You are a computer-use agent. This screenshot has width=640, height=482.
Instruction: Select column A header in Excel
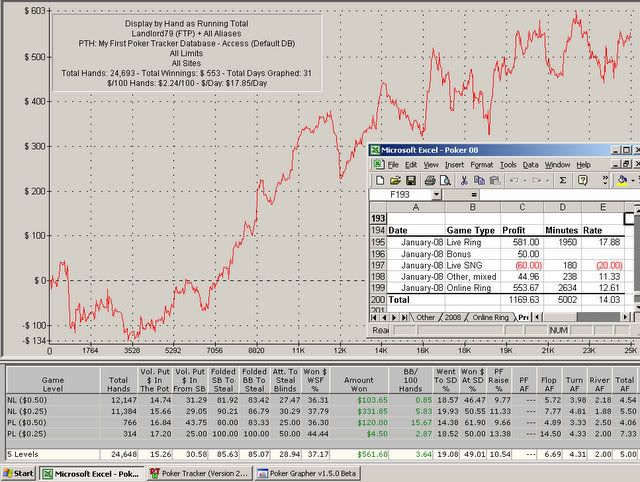point(416,207)
